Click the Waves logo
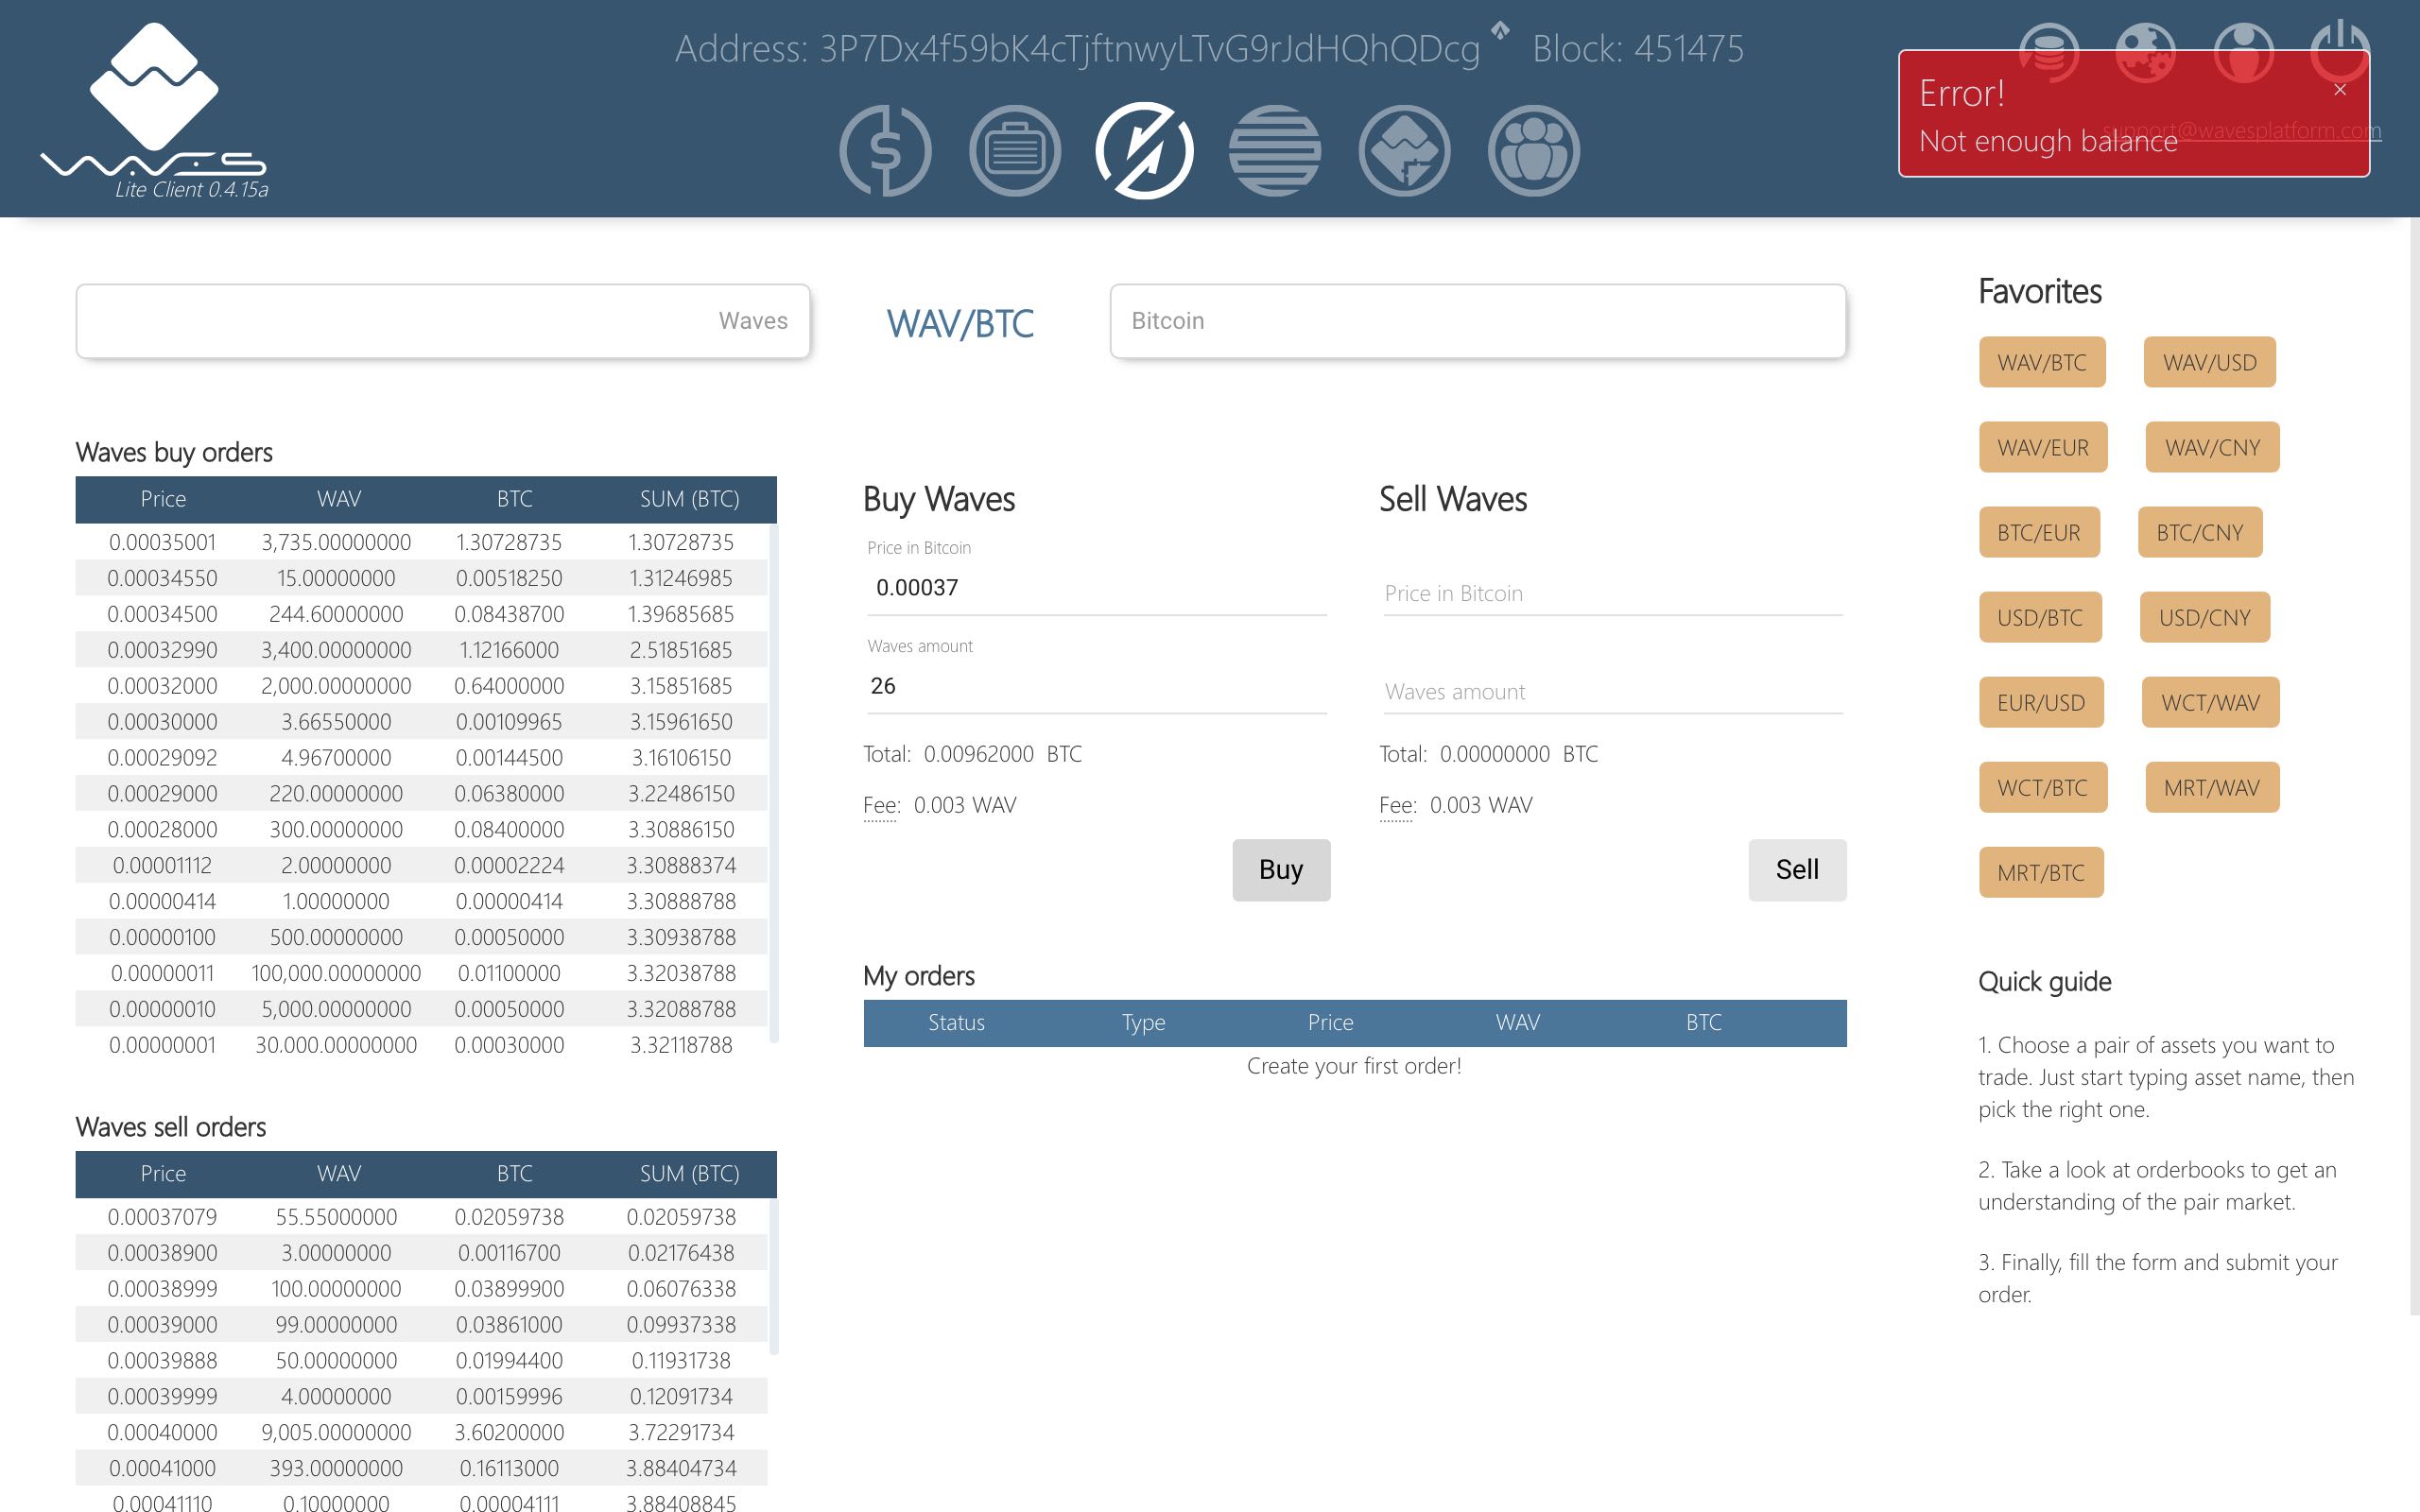The image size is (2420, 1512). tap(154, 100)
